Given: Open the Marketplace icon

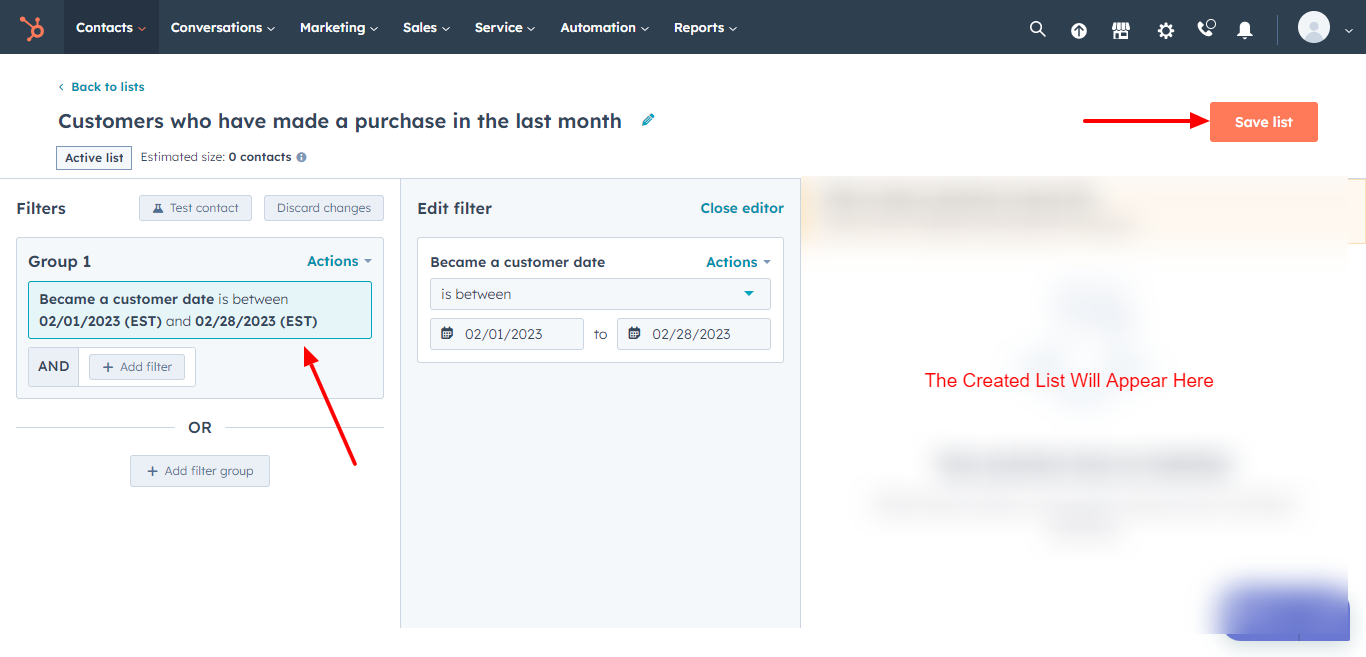Looking at the screenshot, I should (1120, 30).
